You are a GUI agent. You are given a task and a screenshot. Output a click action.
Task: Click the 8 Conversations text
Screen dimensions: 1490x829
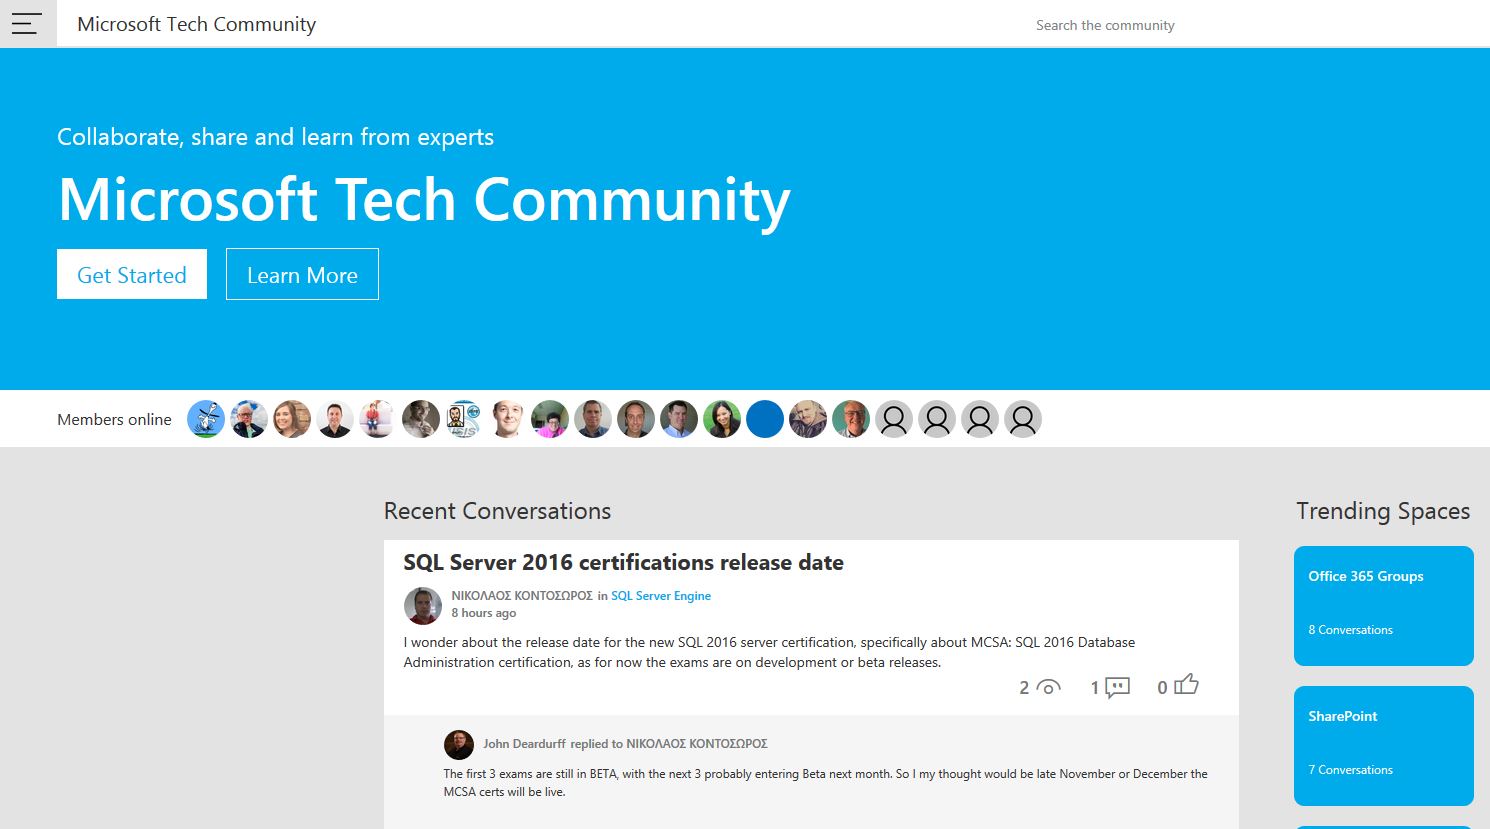point(1350,630)
